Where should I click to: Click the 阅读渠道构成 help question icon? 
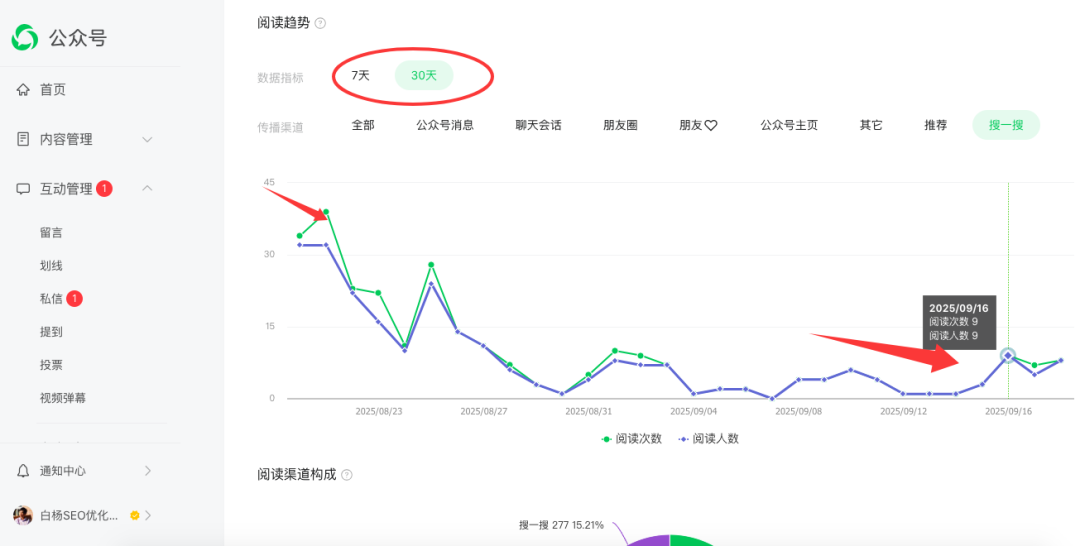pos(347,475)
